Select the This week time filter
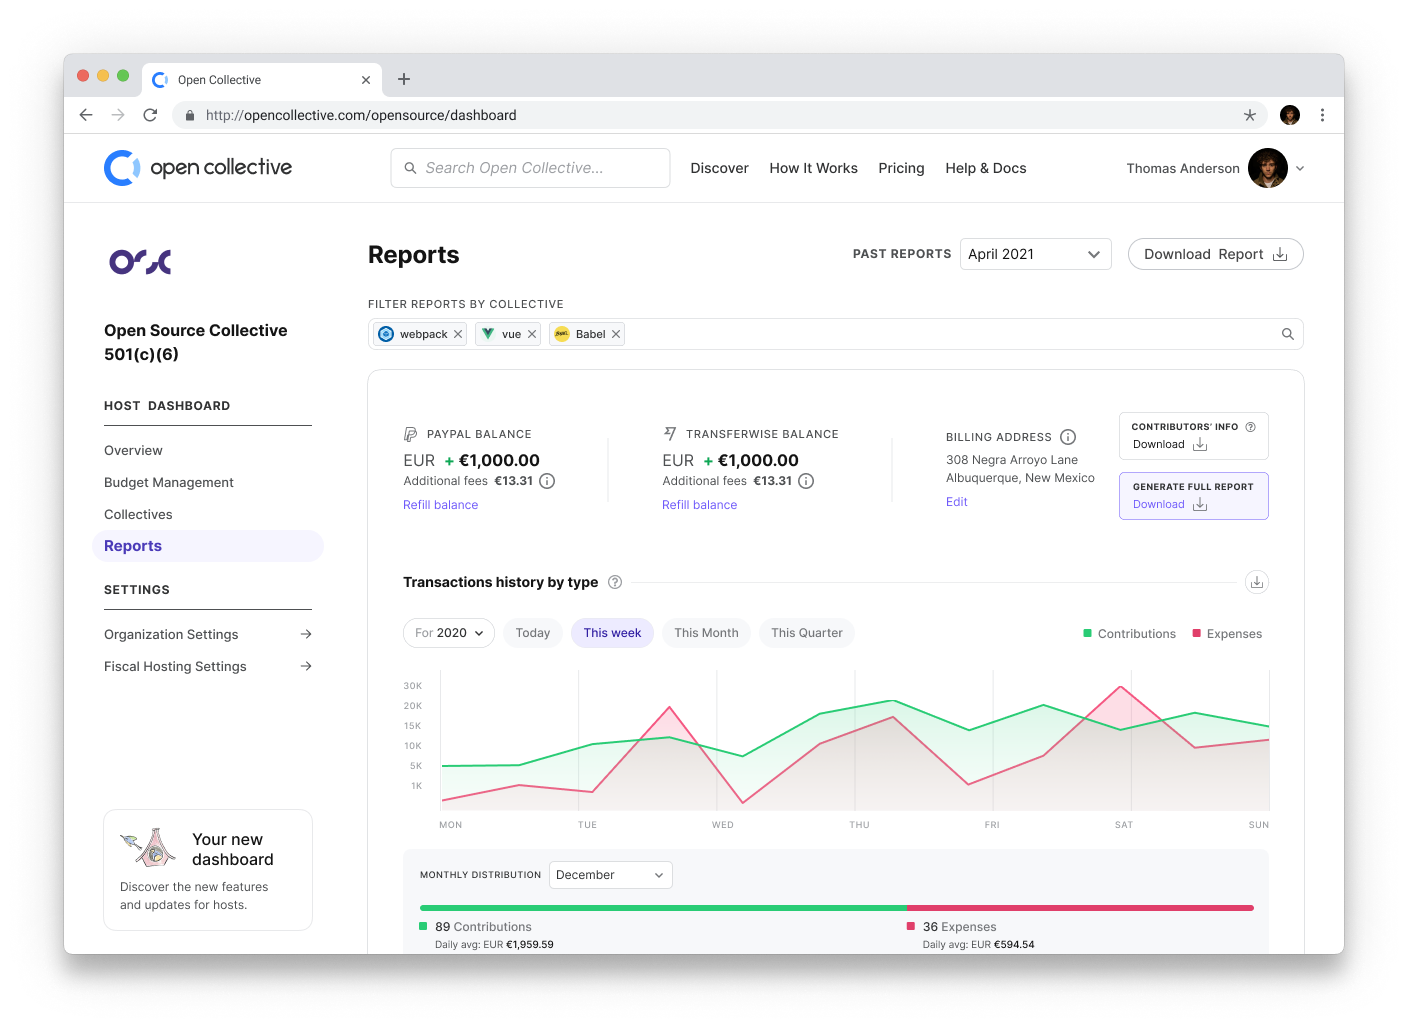The height and width of the screenshot is (1028, 1408). click(612, 633)
